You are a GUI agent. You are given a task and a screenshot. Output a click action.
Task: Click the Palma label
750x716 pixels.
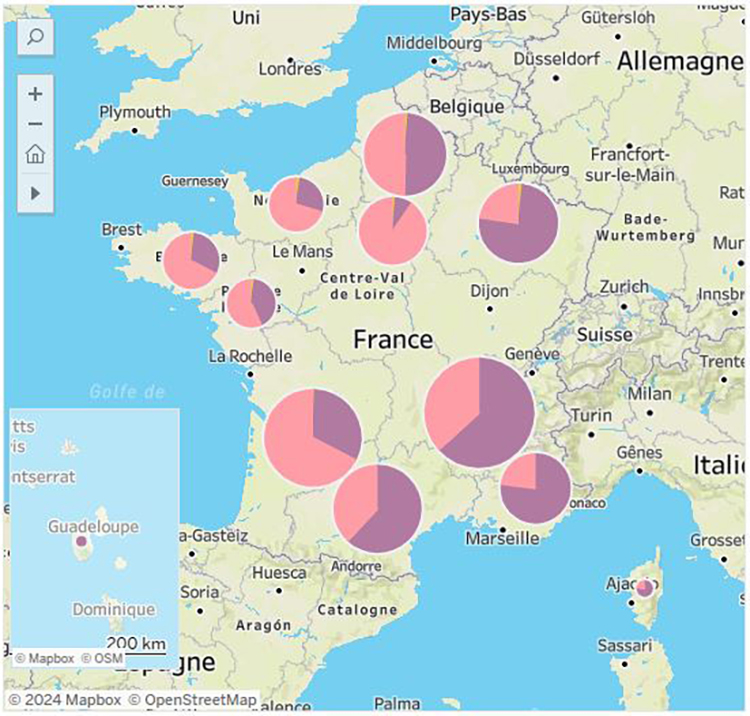(x=397, y=704)
